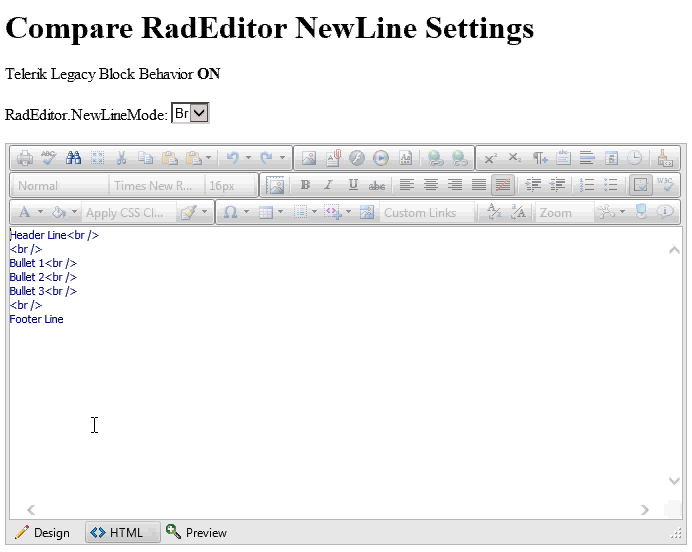Viewport: 692px width, 552px height.
Task: Click the Copy icon
Action: click(x=146, y=158)
